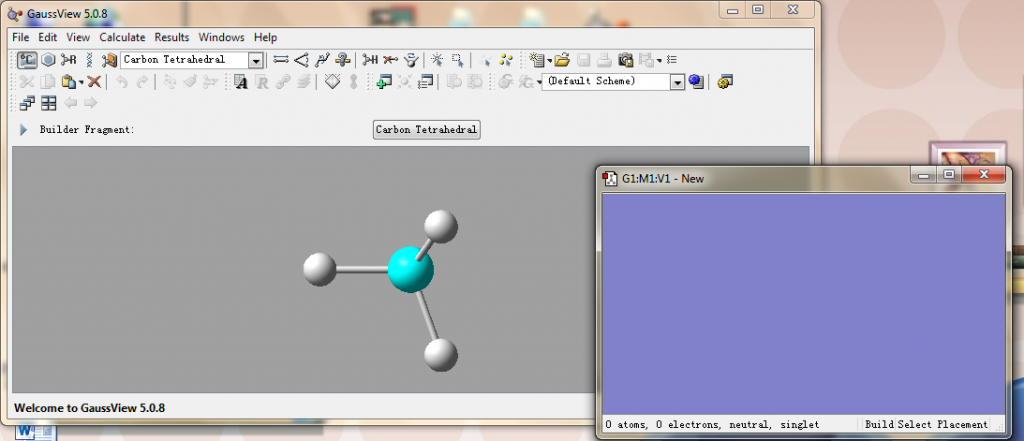Choose the Invert About Atom tool

[411, 60]
